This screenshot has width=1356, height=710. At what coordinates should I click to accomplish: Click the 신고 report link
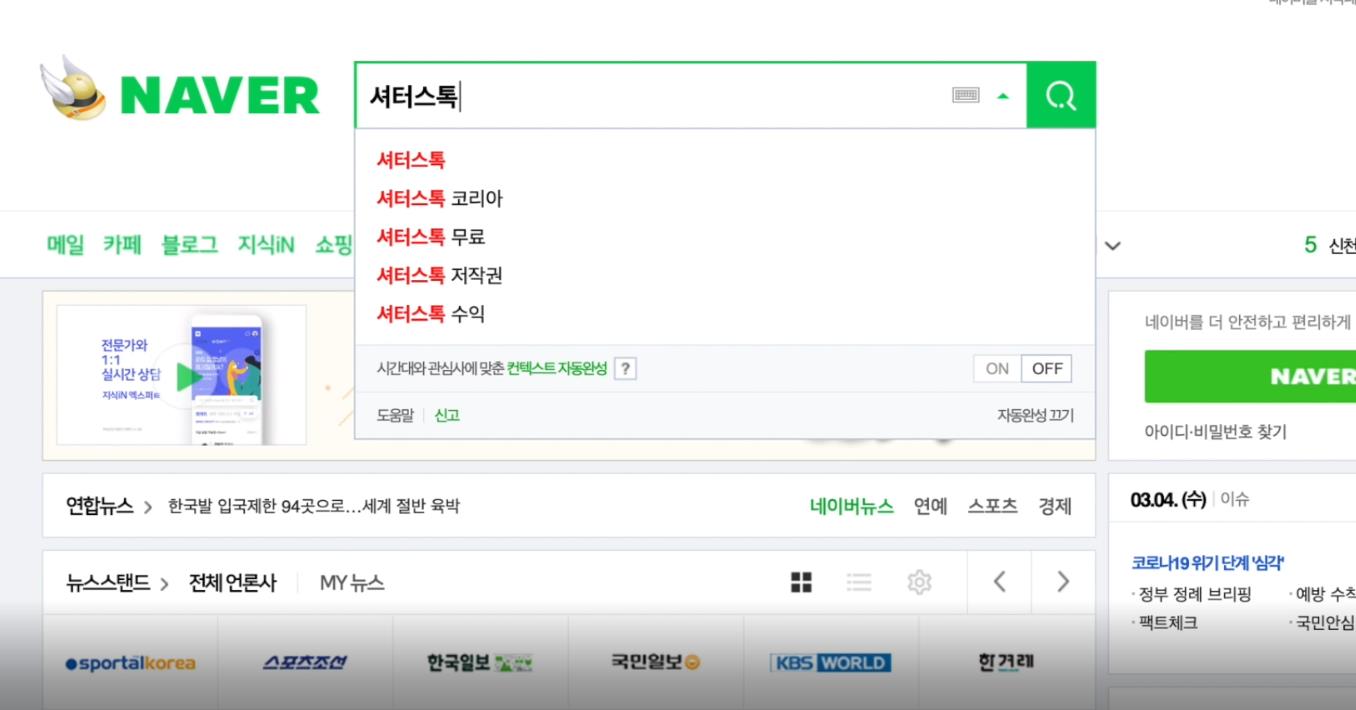tap(447, 415)
